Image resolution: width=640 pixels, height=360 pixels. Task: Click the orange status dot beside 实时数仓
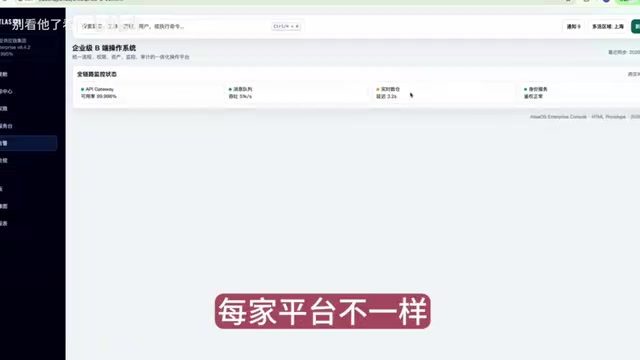(378, 89)
